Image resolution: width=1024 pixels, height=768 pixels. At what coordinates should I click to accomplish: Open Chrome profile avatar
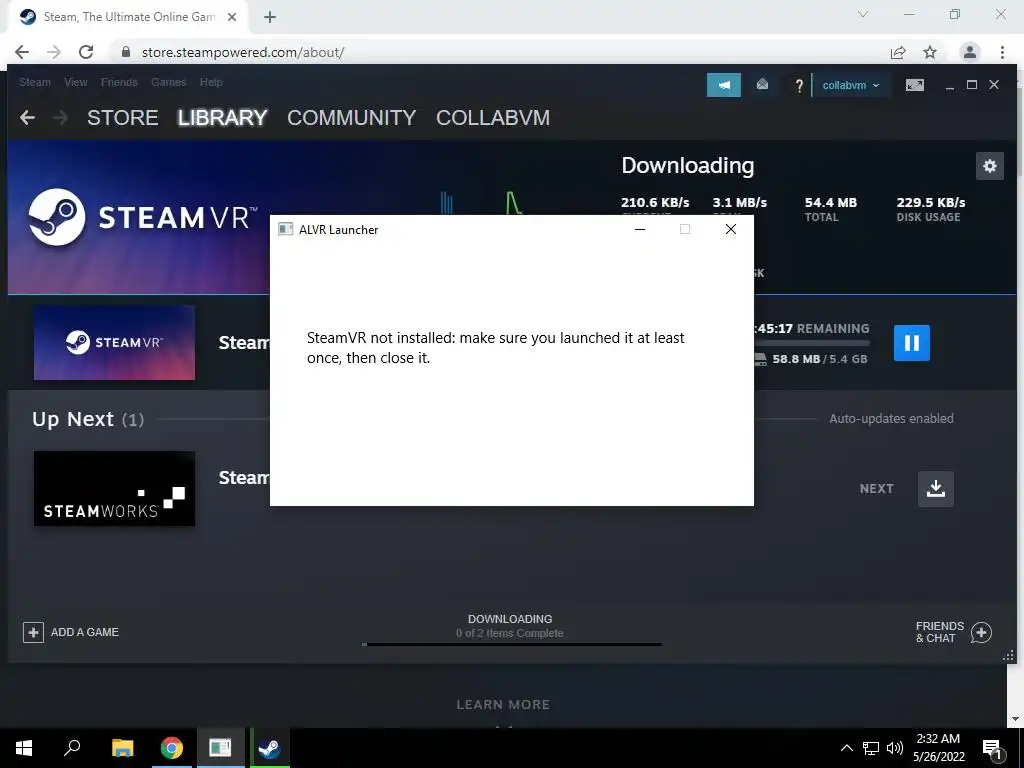(x=970, y=52)
